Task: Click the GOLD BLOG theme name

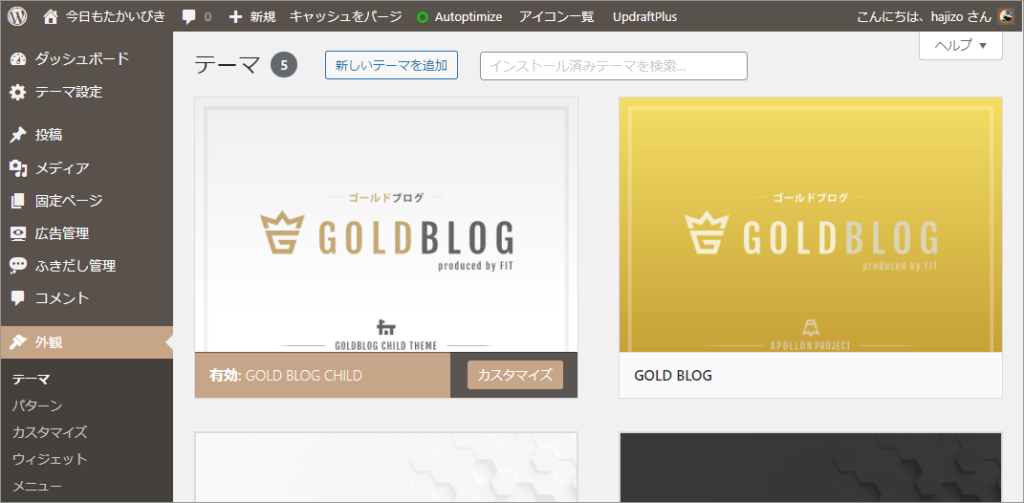Action: pyautogui.click(x=673, y=376)
